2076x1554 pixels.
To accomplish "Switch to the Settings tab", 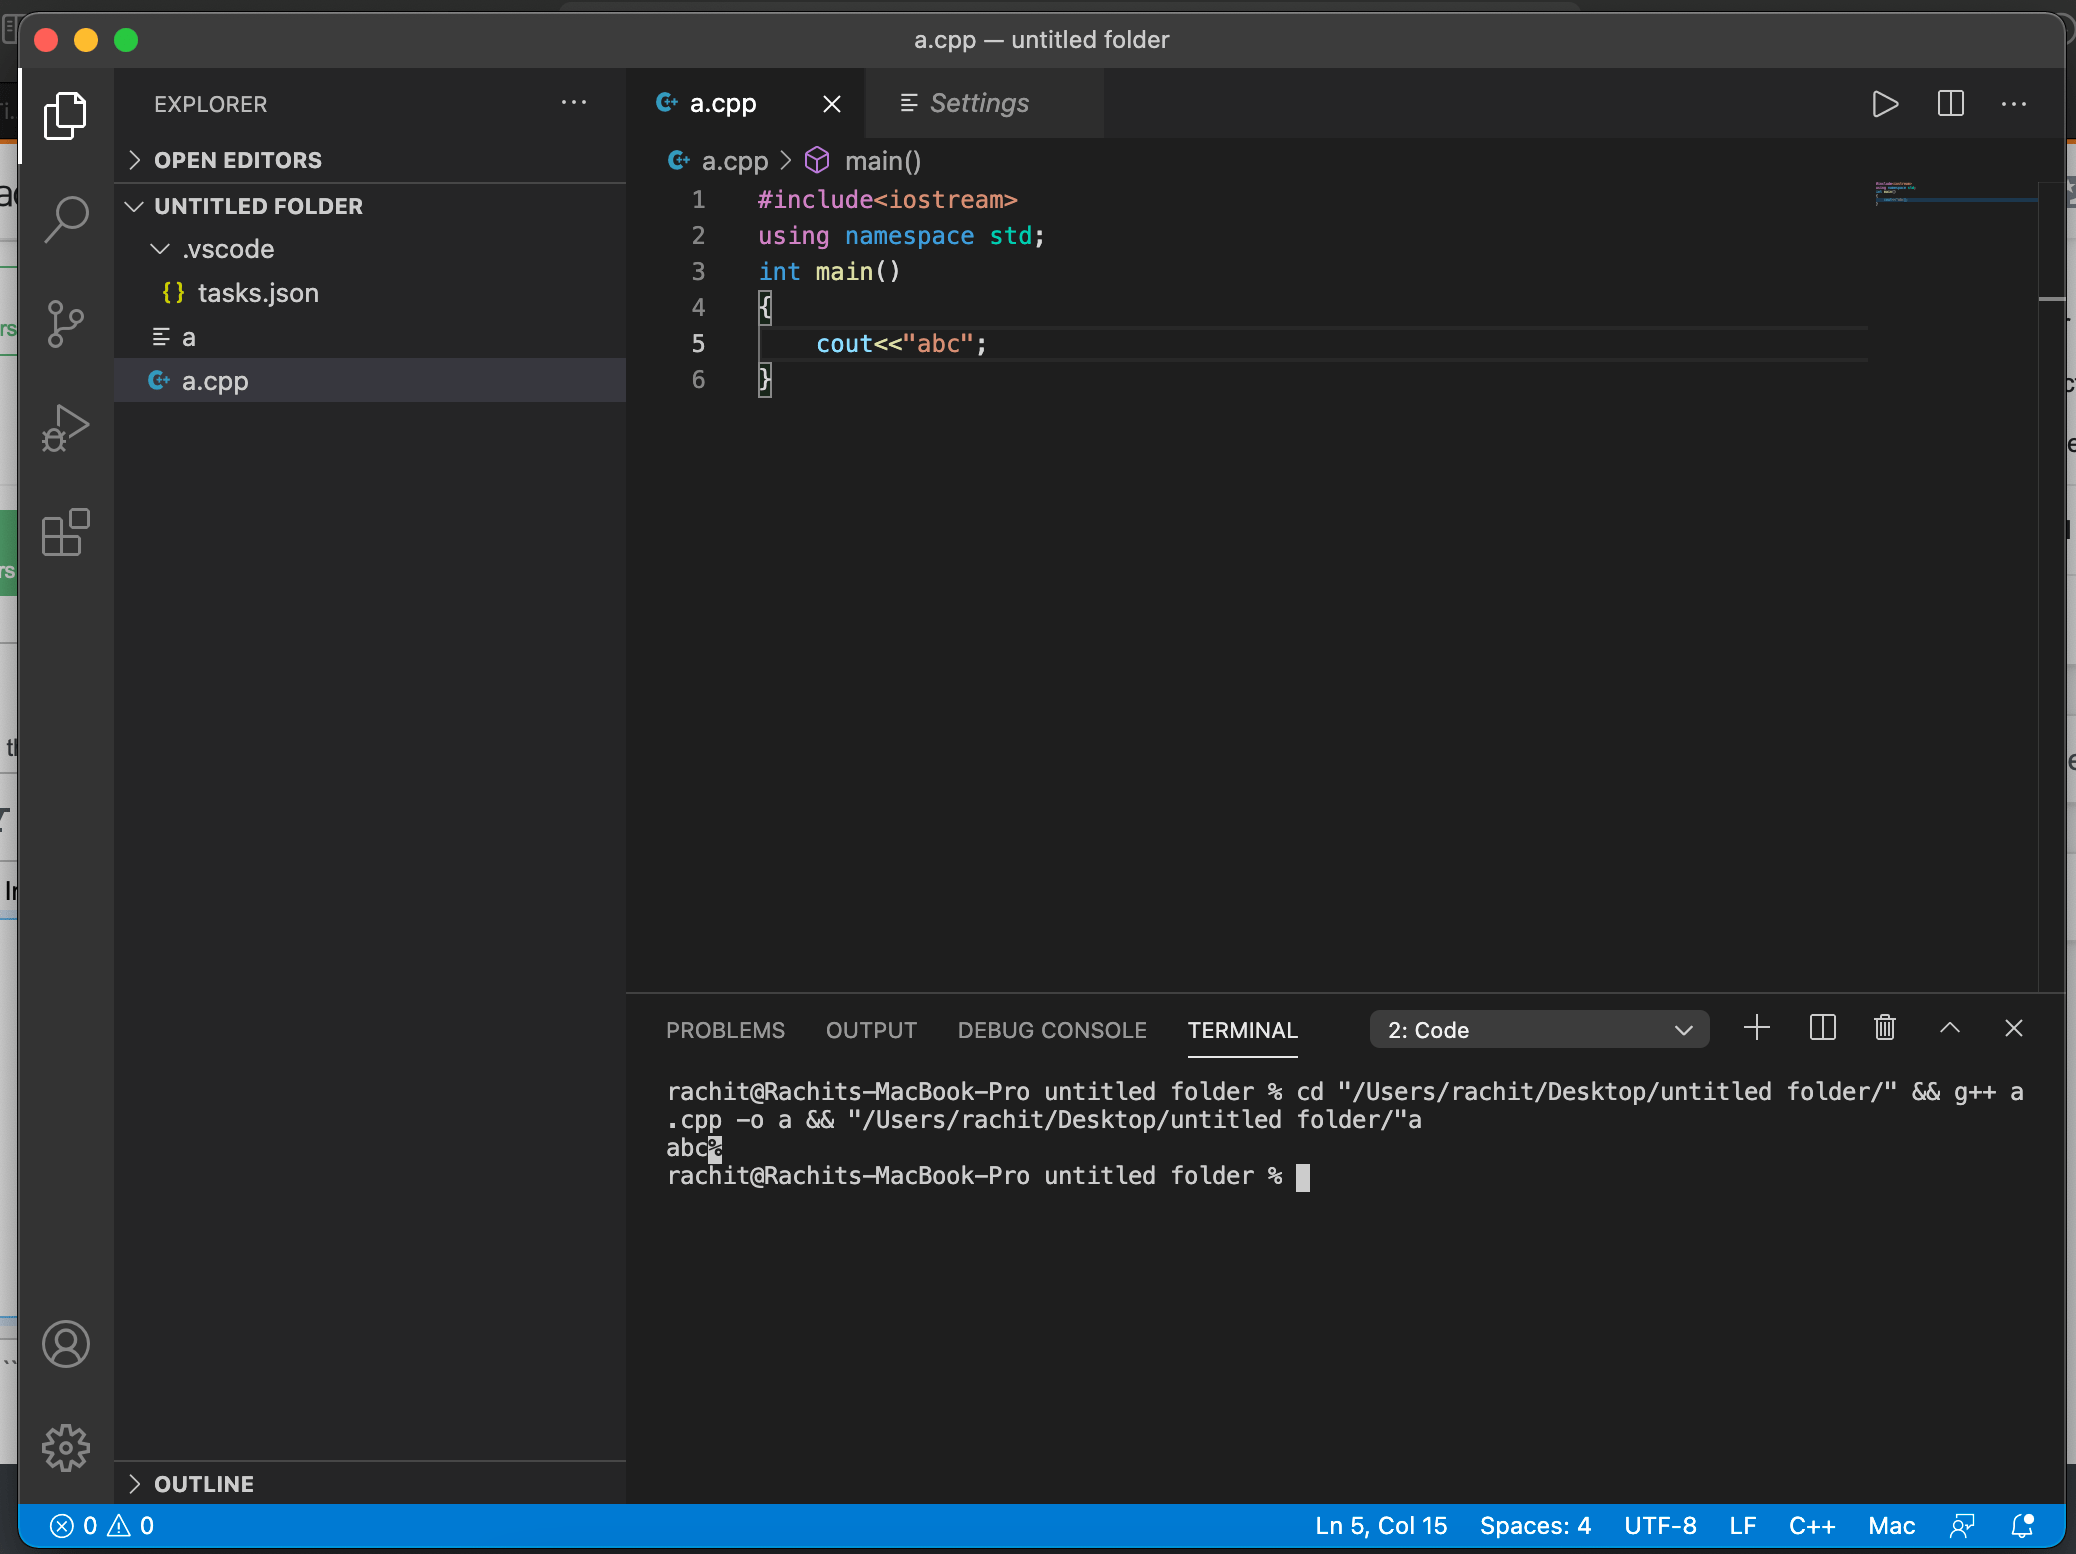I will 978,103.
